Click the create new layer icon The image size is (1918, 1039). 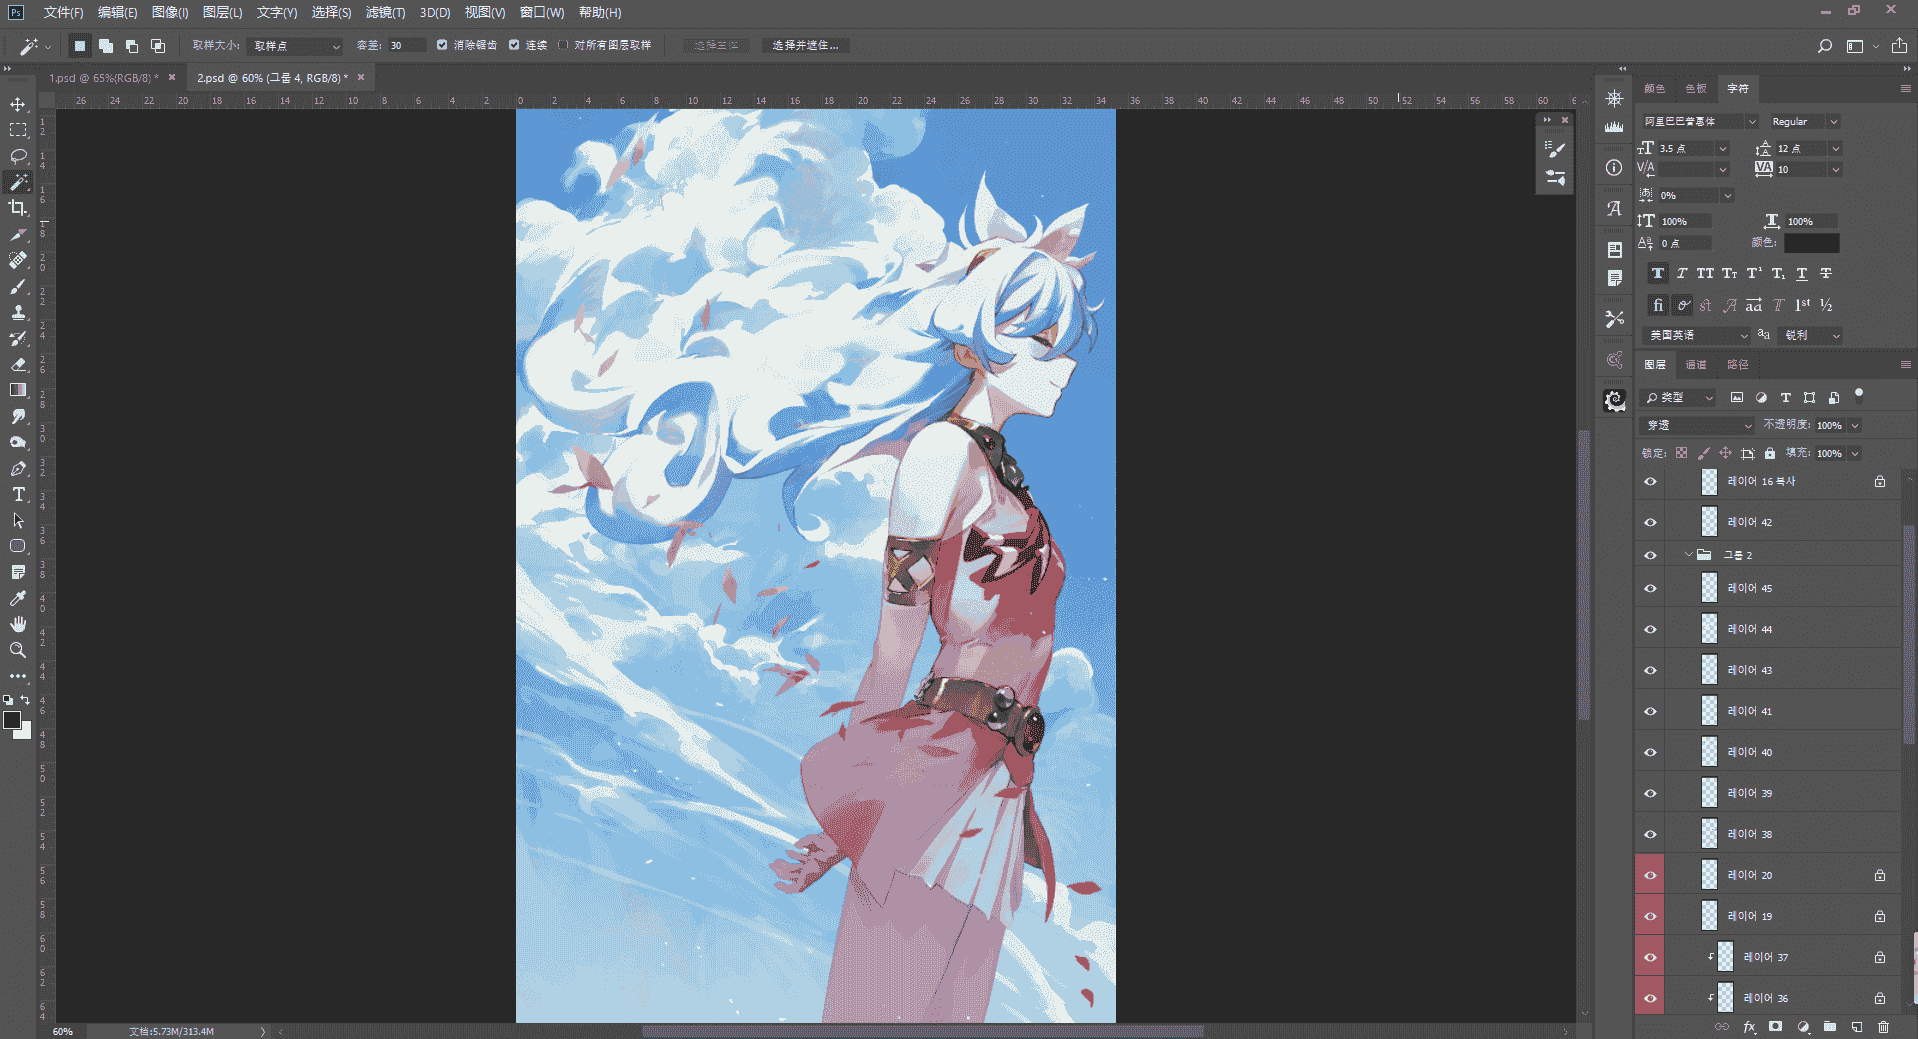1857,1027
